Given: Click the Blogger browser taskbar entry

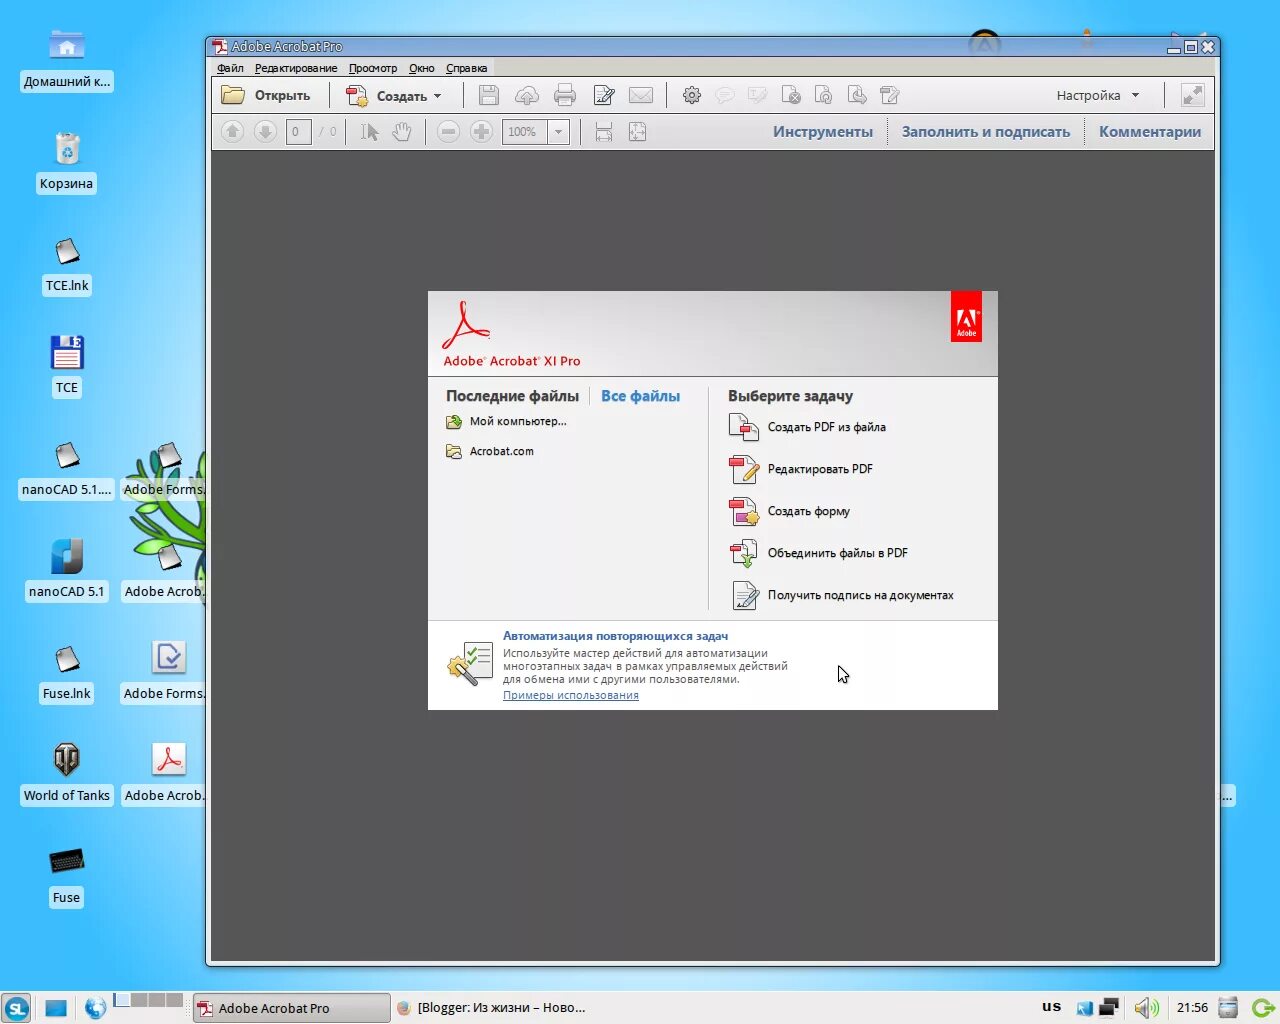Looking at the screenshot, I should click(x=492, y=1008).
